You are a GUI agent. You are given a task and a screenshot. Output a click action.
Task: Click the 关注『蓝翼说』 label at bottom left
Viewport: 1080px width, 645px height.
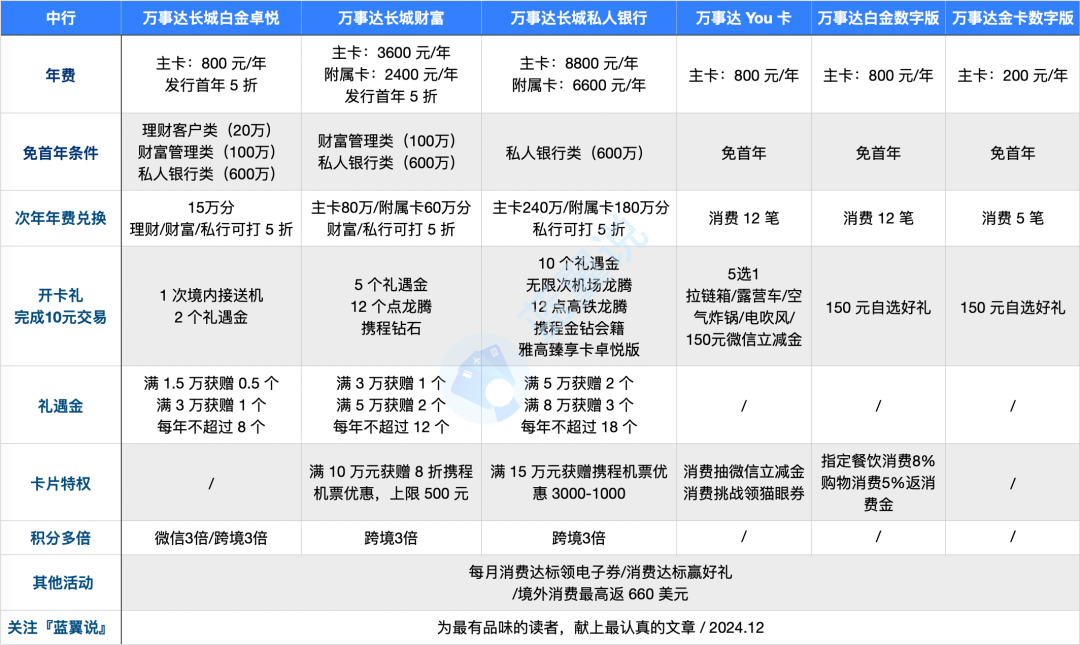pos(60,628)
